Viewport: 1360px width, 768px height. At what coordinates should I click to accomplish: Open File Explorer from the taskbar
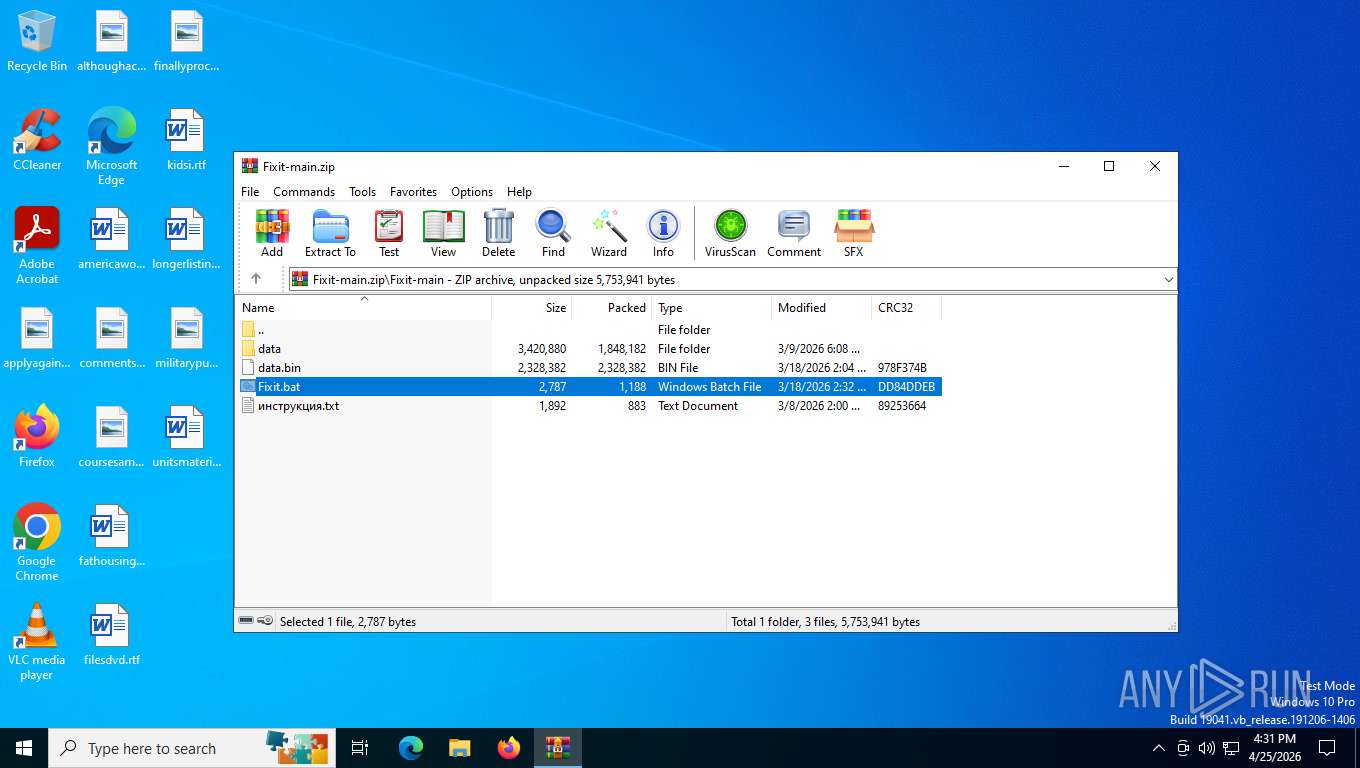point(459,748)
